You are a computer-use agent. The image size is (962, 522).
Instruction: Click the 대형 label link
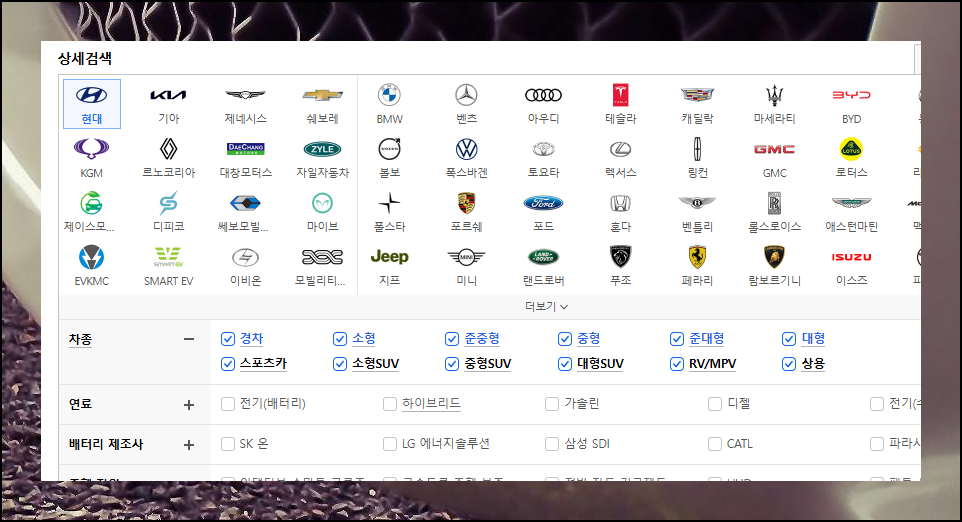(813, 339)
